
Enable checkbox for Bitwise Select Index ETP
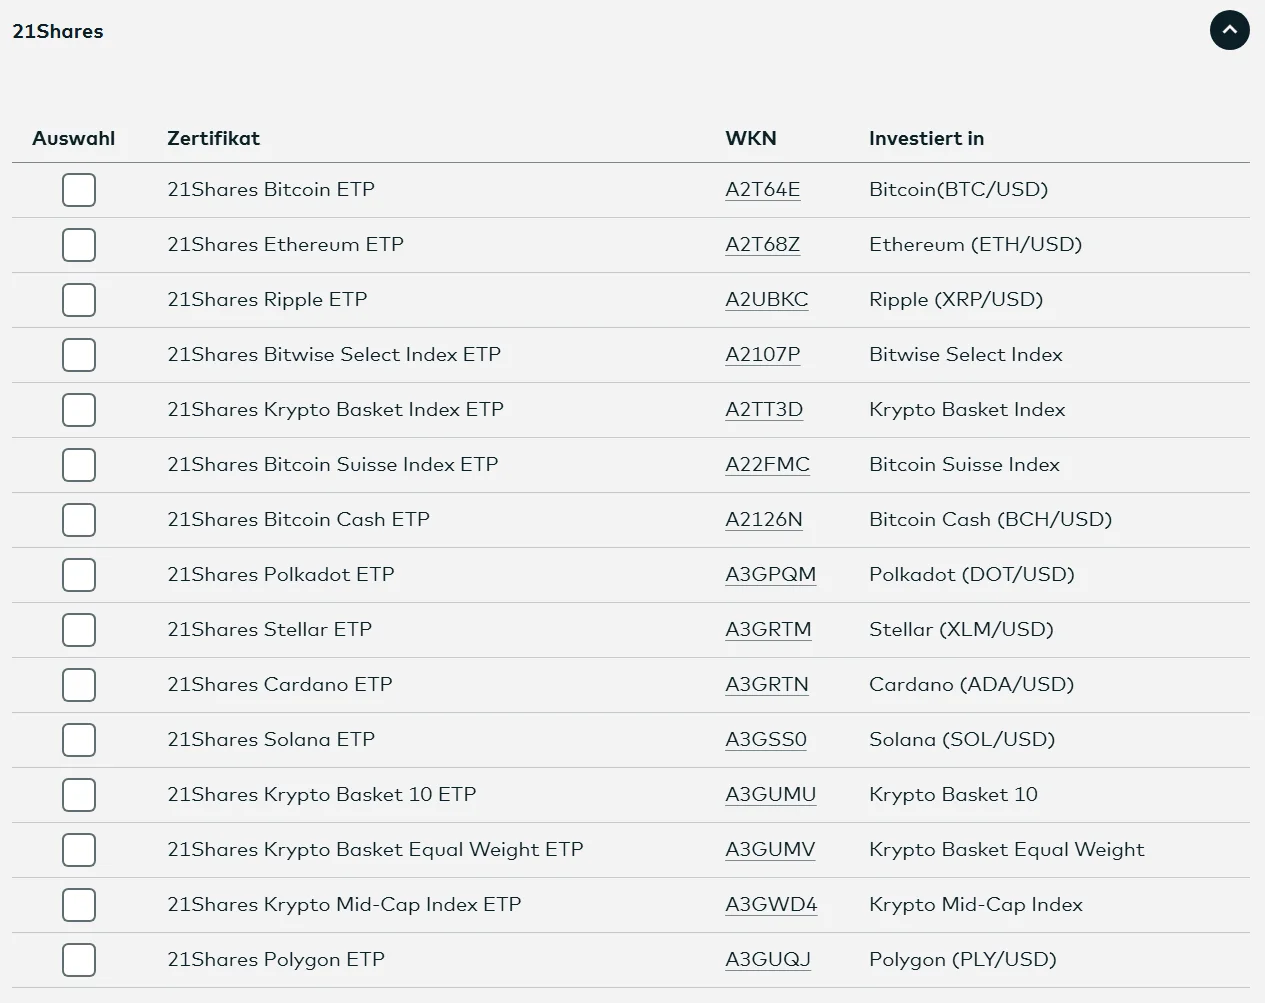79,355
